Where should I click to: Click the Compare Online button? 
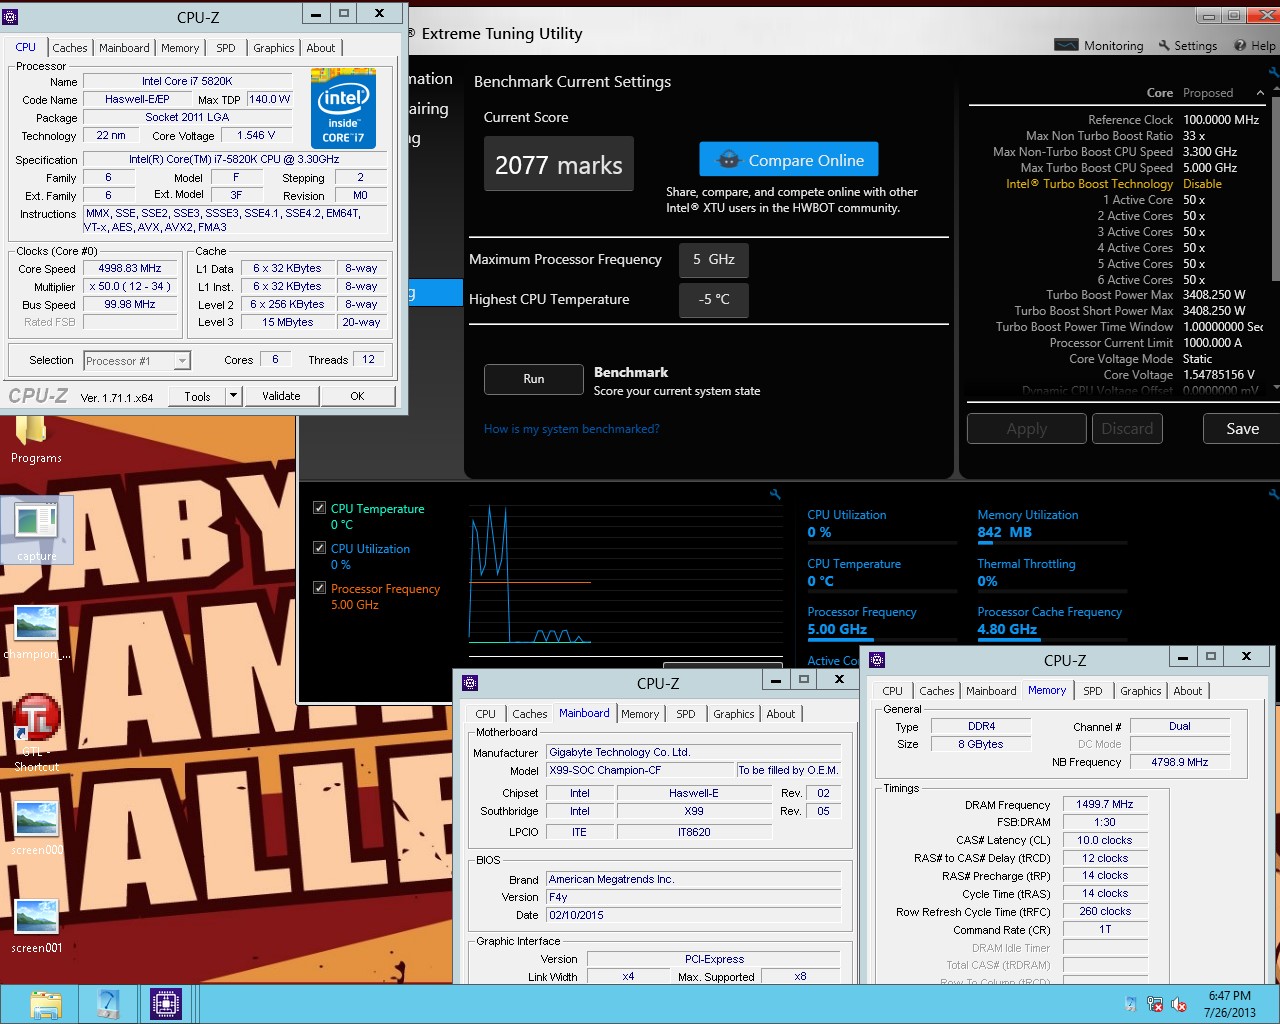788,160
